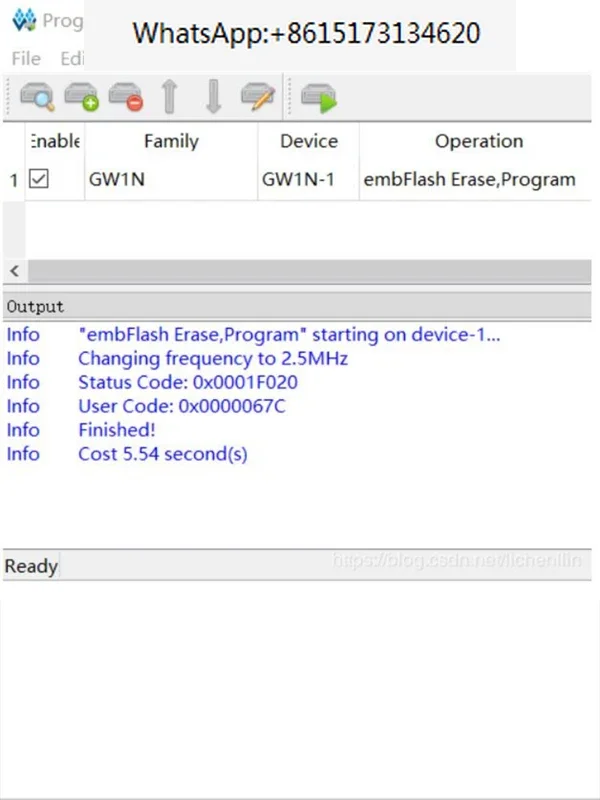The width and height of the screenshot is (600, 800).
Task: Click the horizontal scrollbar track of device table
Action: (x=310, y=271)
